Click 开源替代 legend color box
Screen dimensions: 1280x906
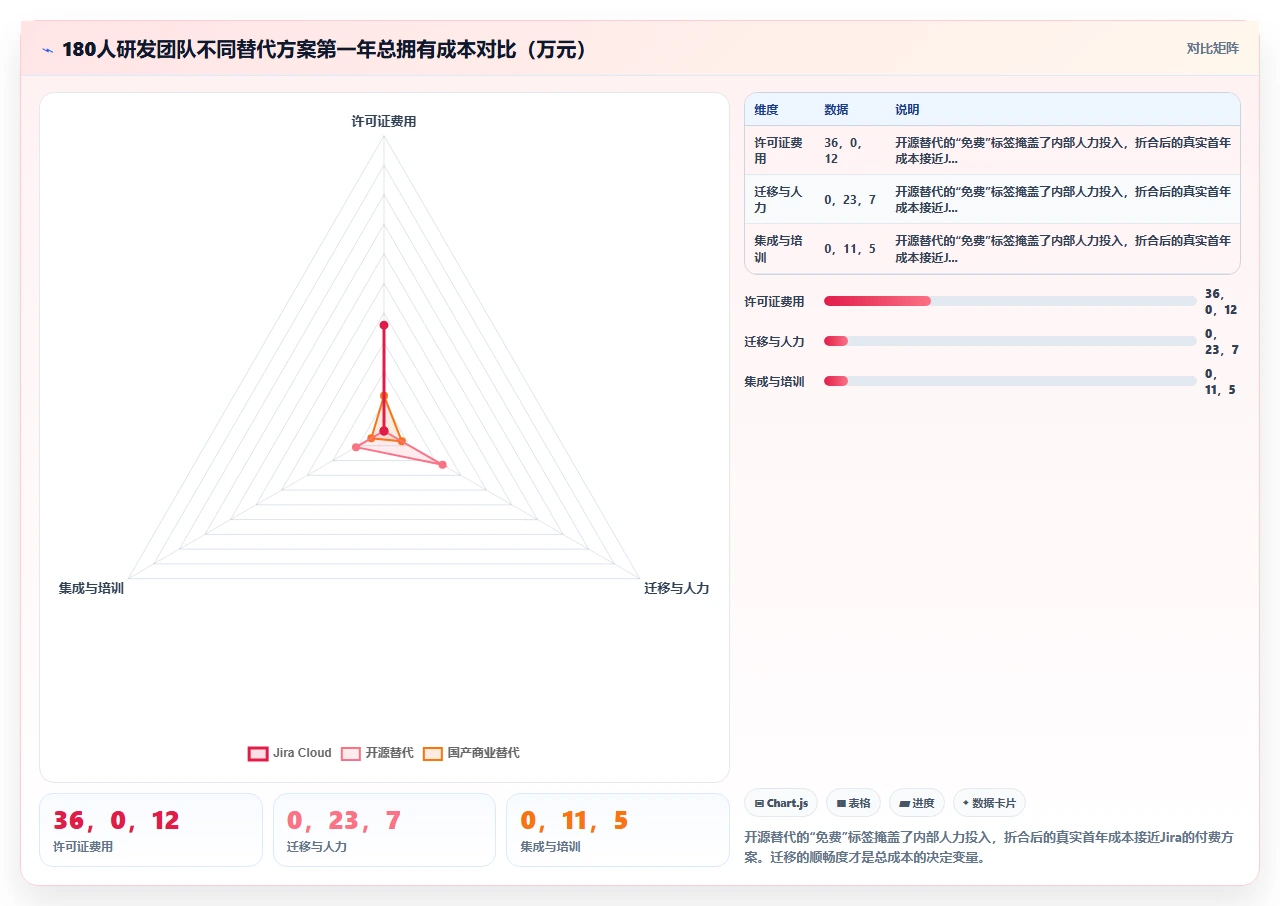(351, 753)
